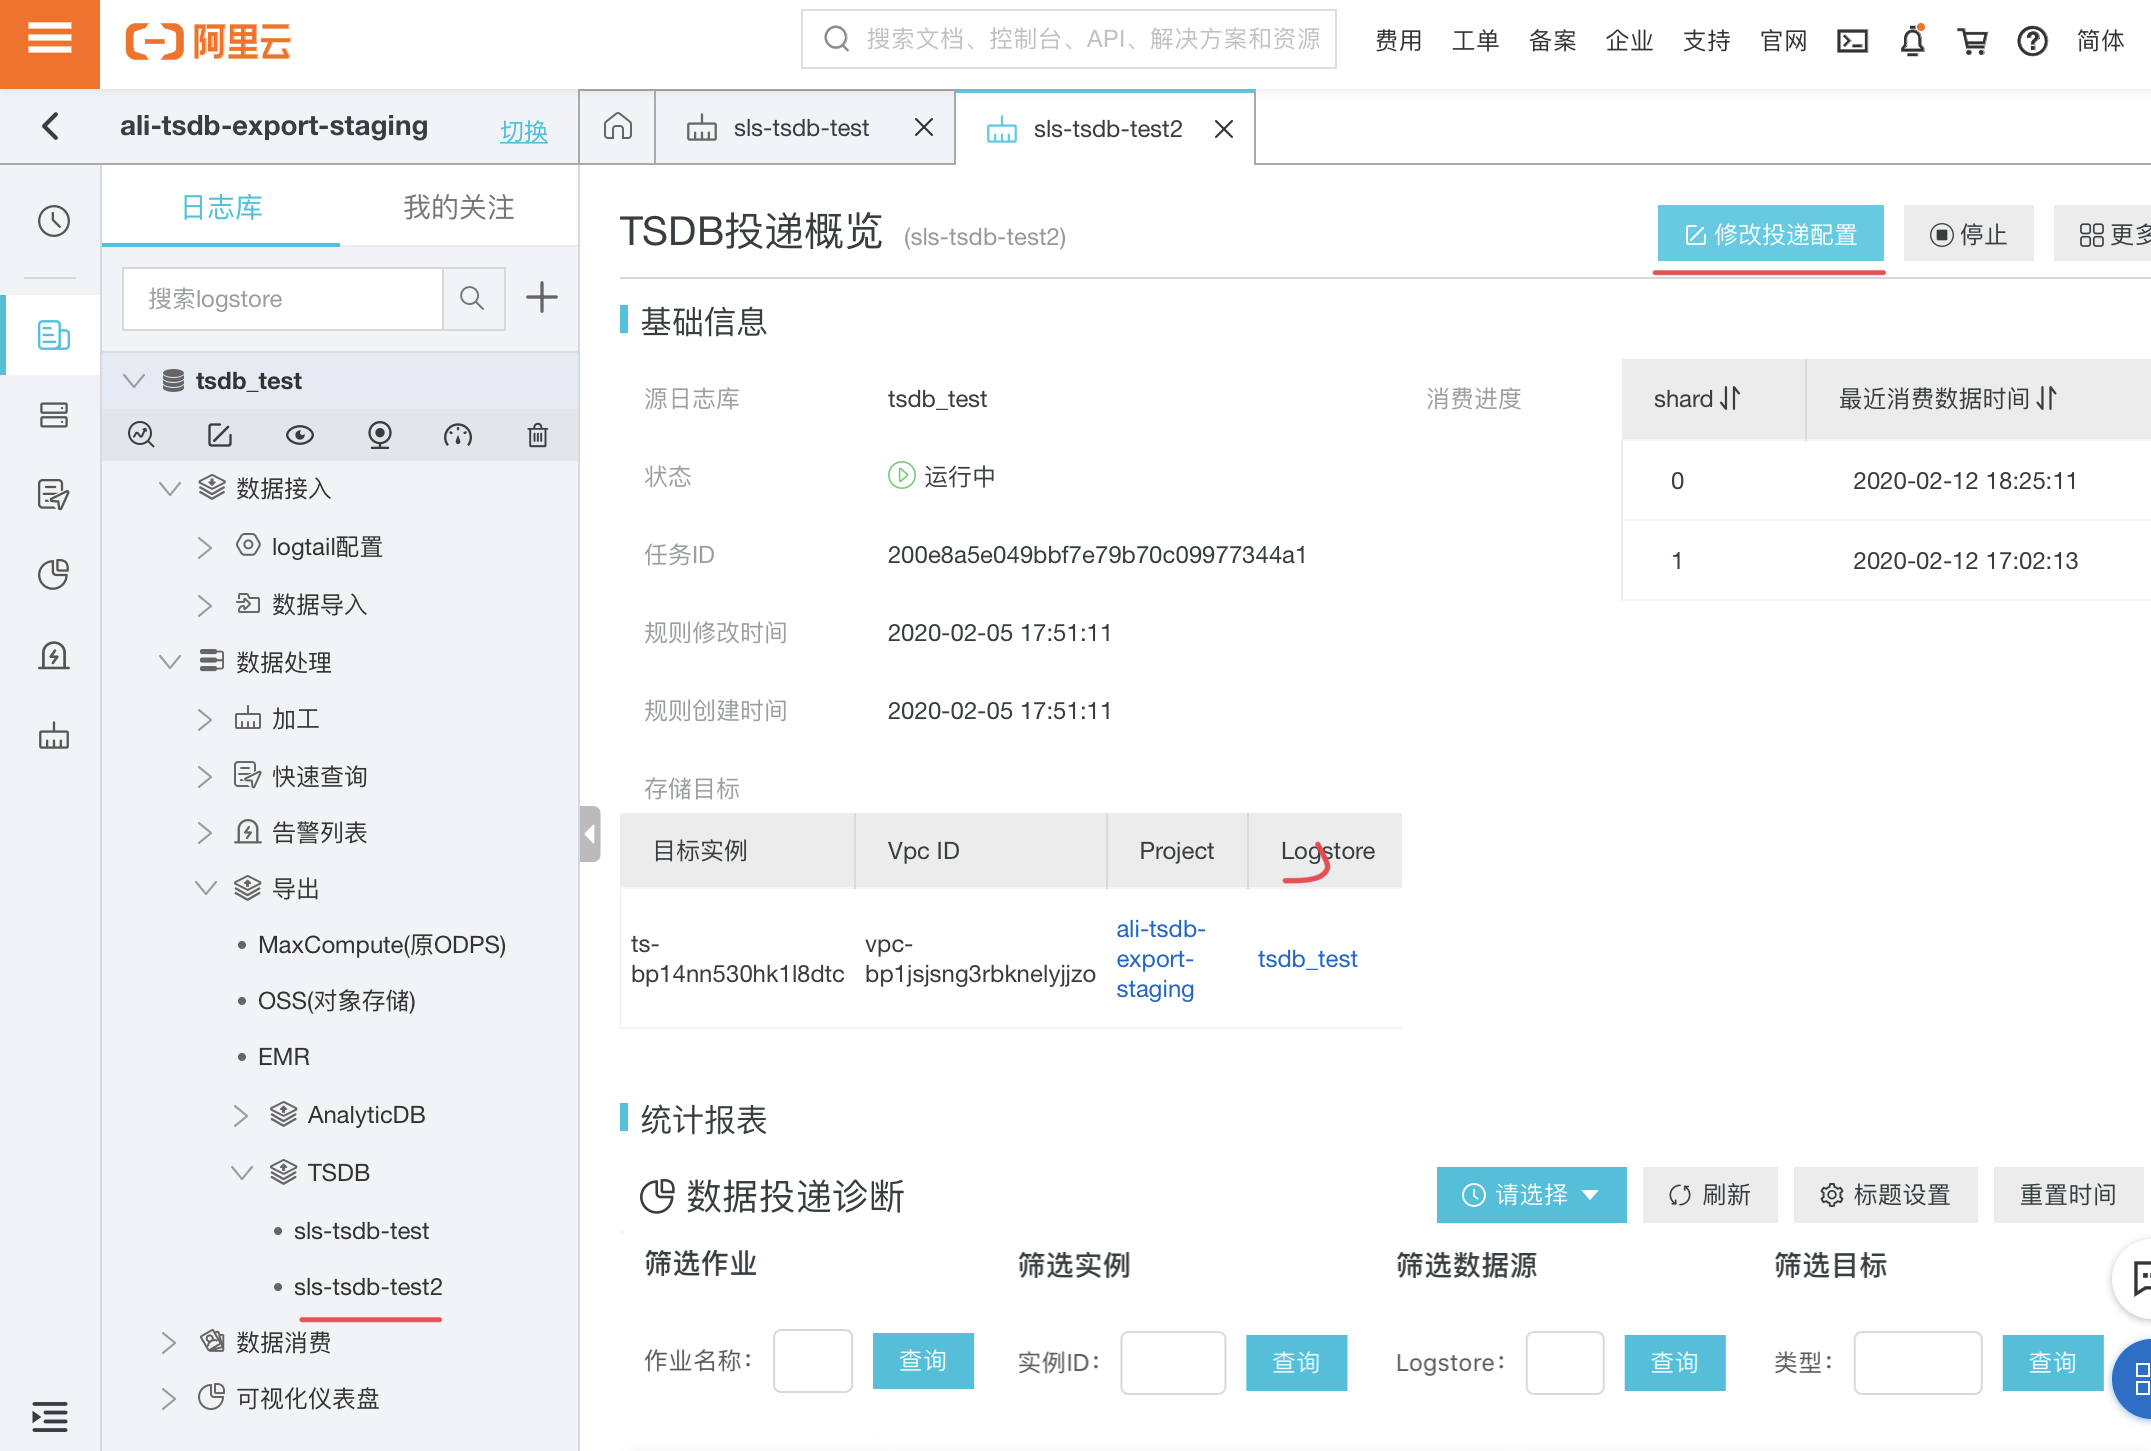2151x1451 pixels.
Task: Expand the logtail配置 node
Action: click(205, 547)
